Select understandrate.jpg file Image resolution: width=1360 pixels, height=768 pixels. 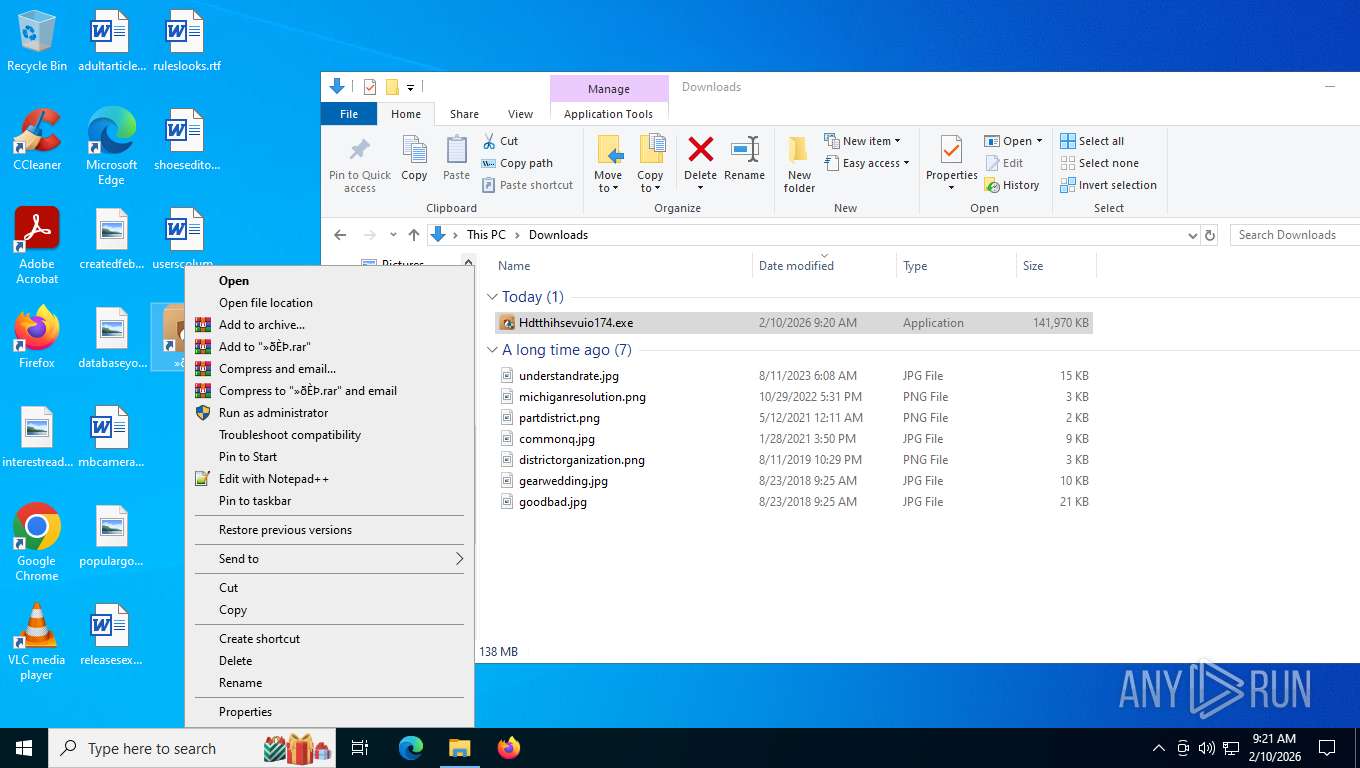point(568,376)
